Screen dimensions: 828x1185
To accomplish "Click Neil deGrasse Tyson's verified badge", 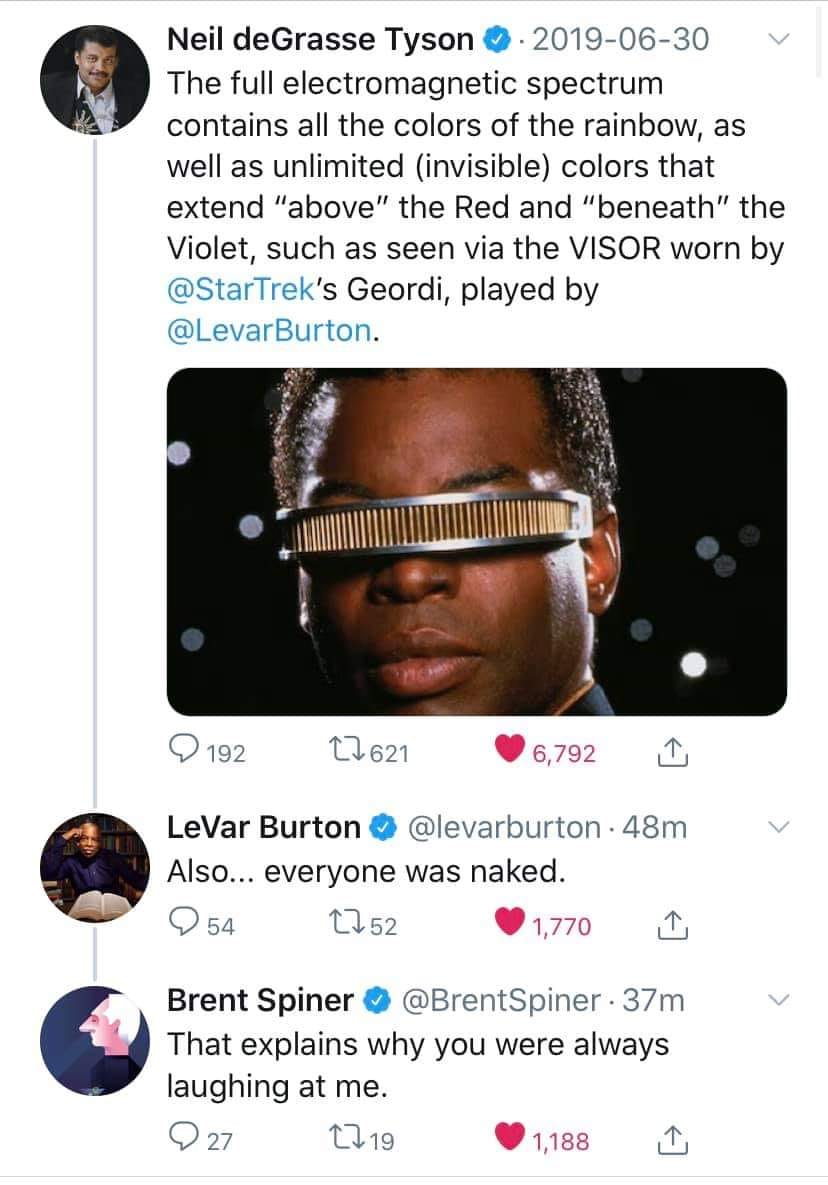I will (494, 39).
